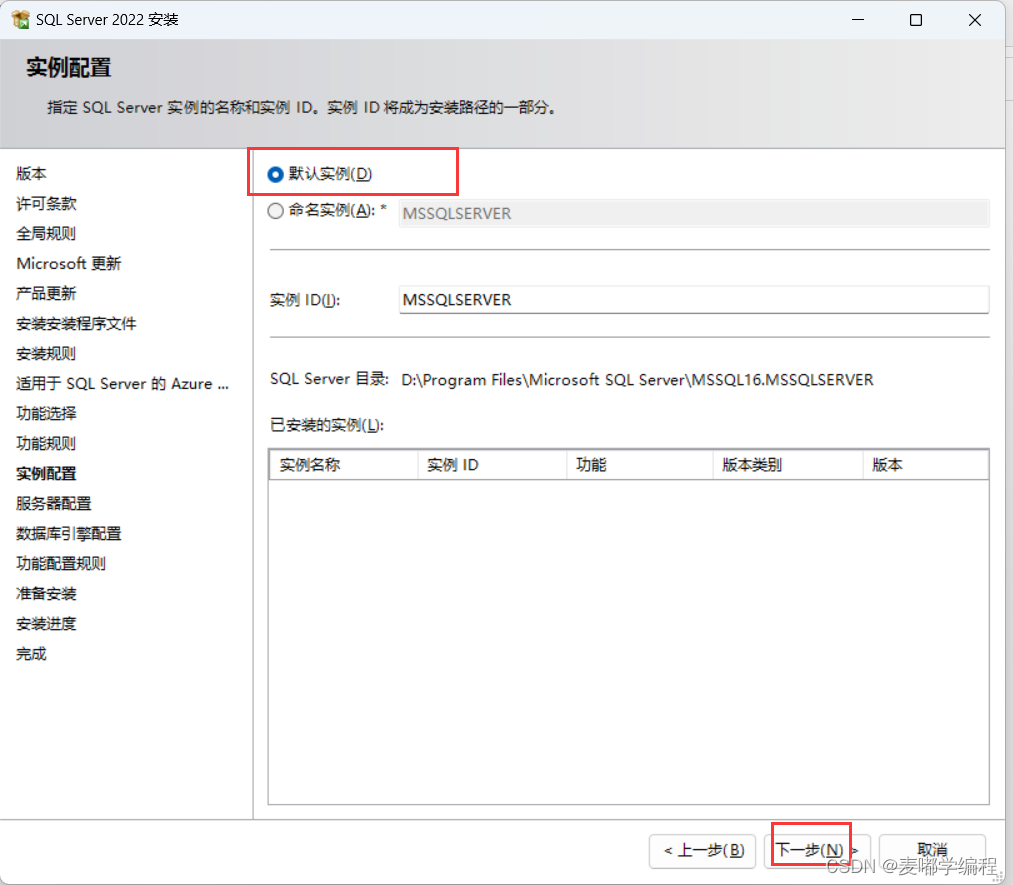The width and height of the screenshot is (1013, 885).
Task: Open the 安装规则 step
Action: (44, 353)
